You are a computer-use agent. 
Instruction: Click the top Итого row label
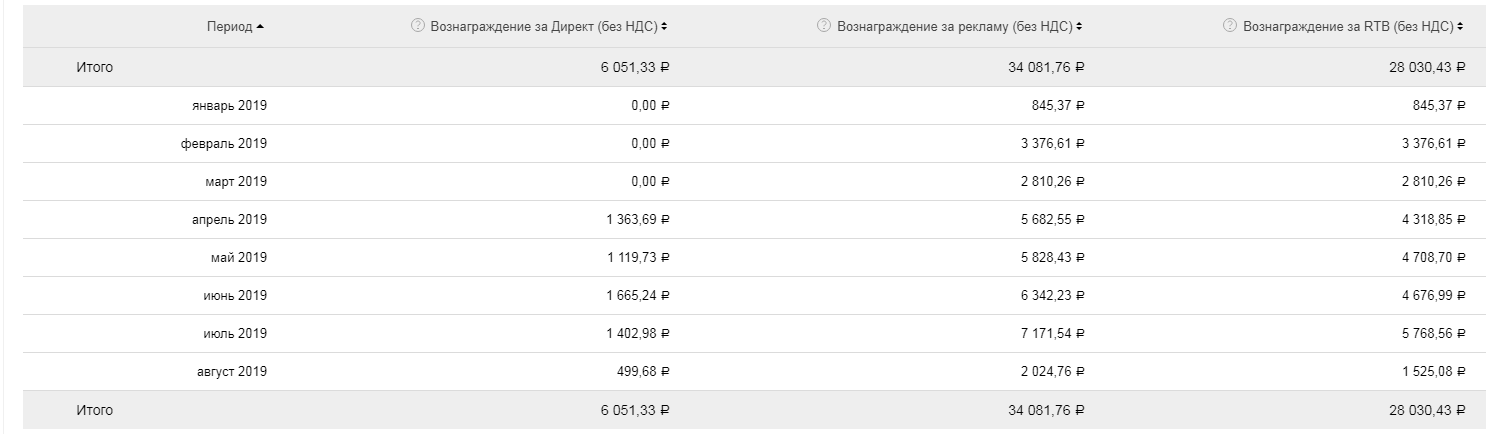click(x=95, y=67)
